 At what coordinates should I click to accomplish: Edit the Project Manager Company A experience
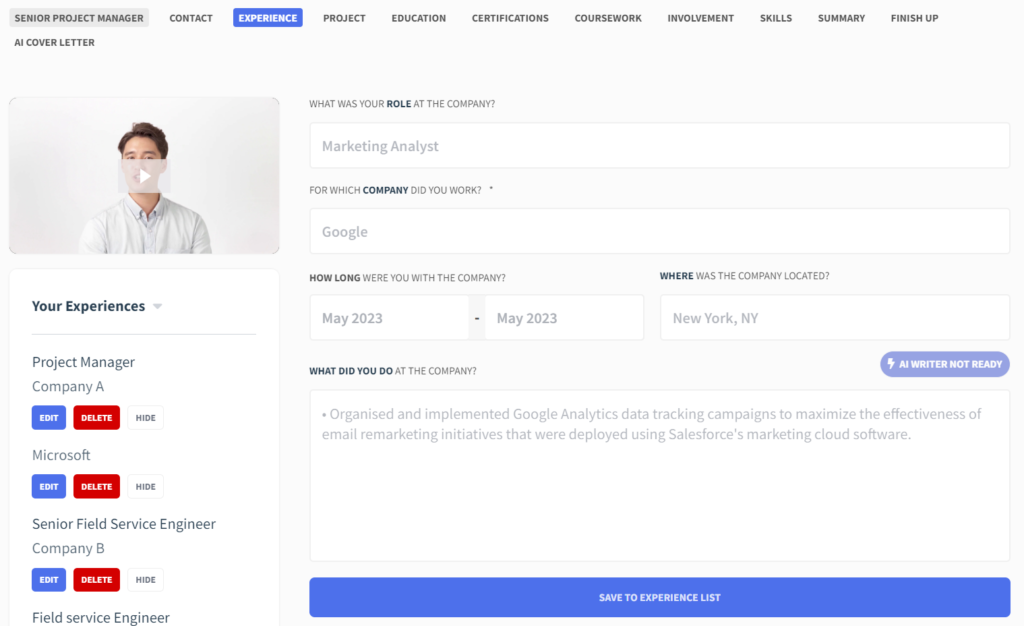[x=49, y=418]
